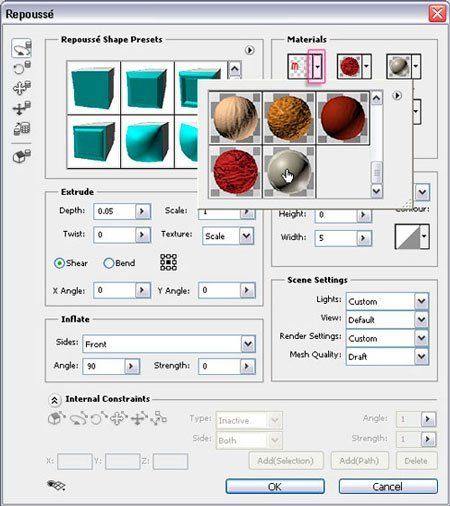Select the scale mesh tool in left toolbar
The height and width of the screenshot is (506, 450).
[x=22, y=128]
